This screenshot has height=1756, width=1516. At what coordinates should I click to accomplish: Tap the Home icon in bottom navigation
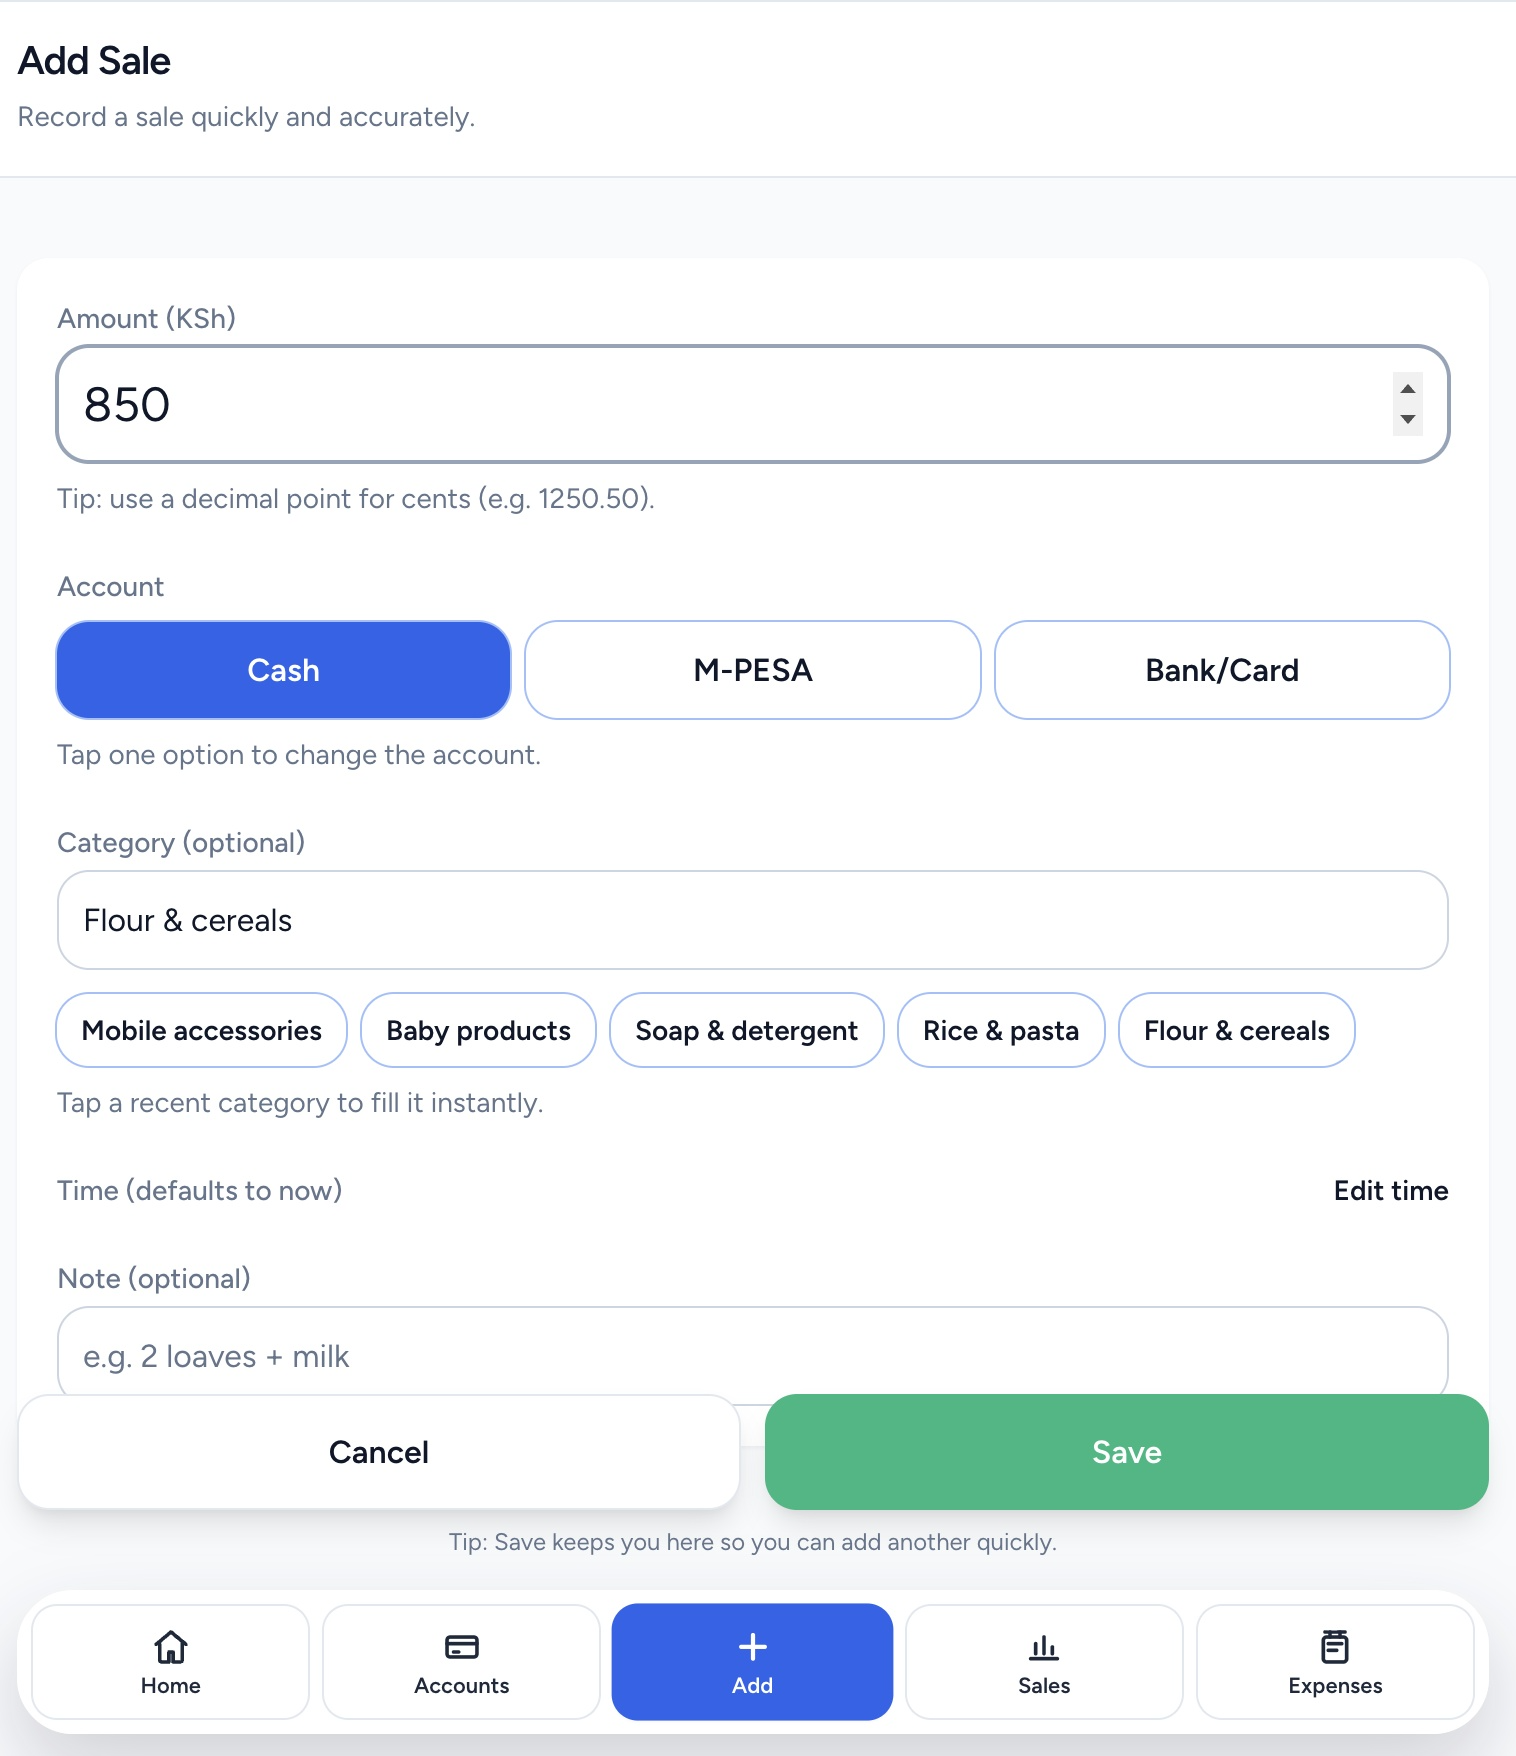point(170,1660)
